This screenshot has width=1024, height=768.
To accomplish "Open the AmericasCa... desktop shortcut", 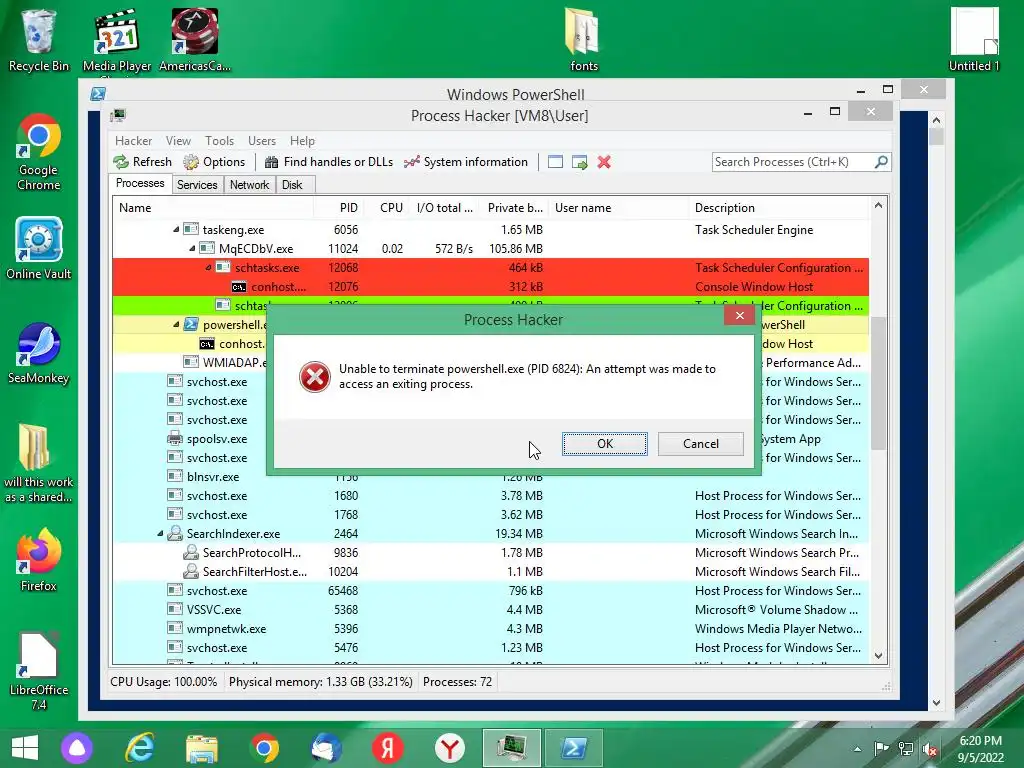I will point(195,40).
